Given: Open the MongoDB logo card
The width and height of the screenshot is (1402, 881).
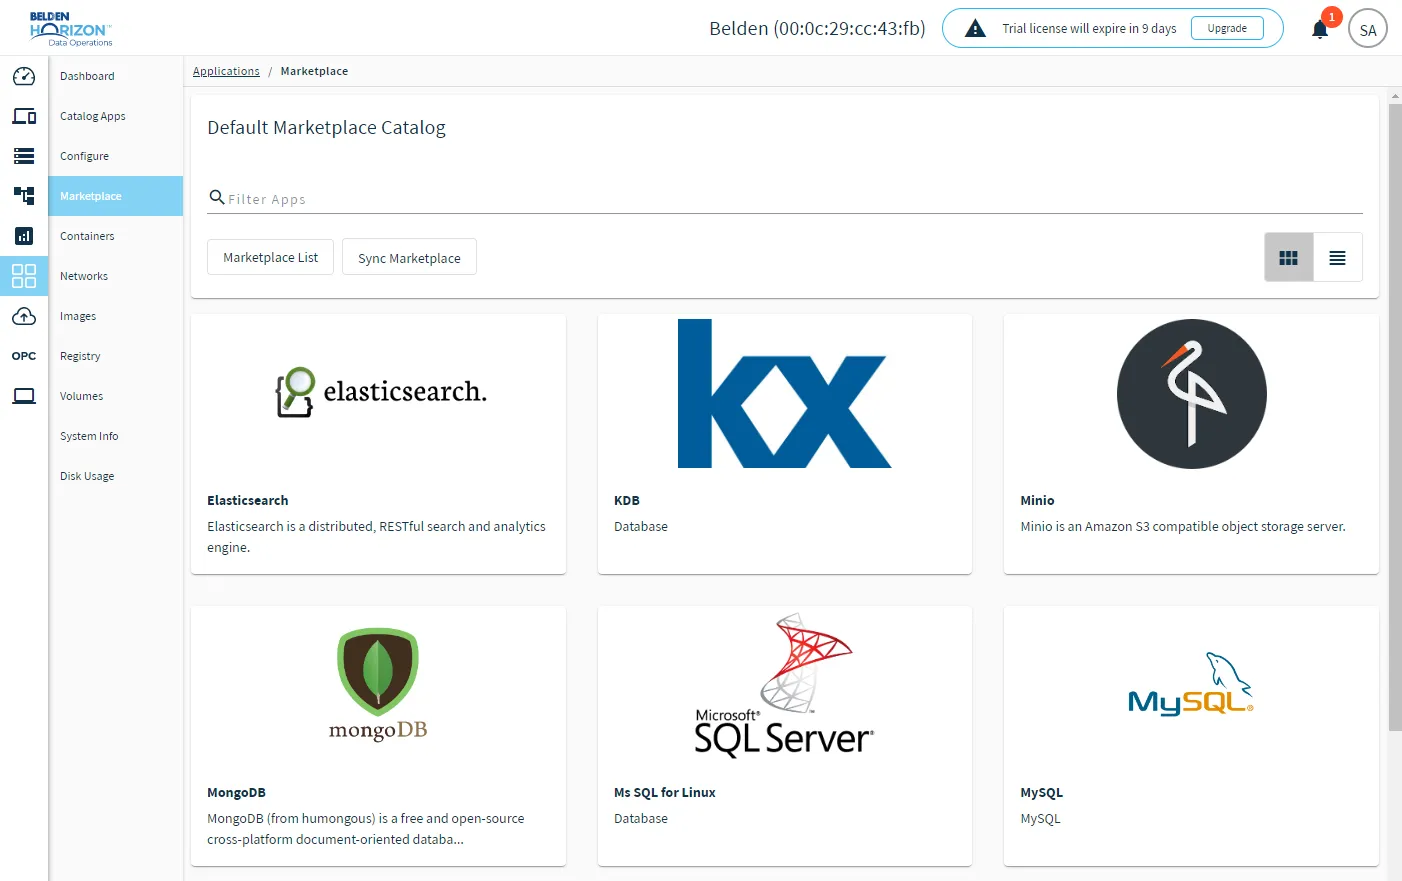Looking at the screenshot, I should tap(378, 685).
